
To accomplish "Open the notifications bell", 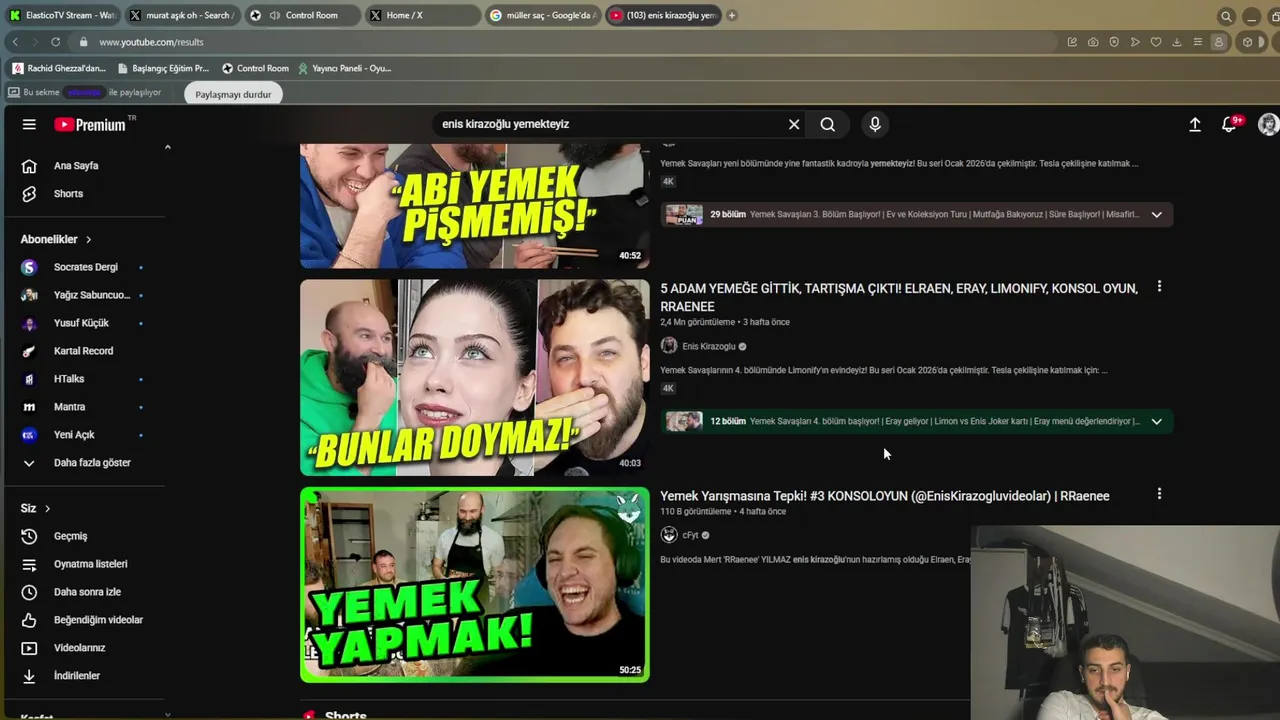I will (x=1229, y=124).
